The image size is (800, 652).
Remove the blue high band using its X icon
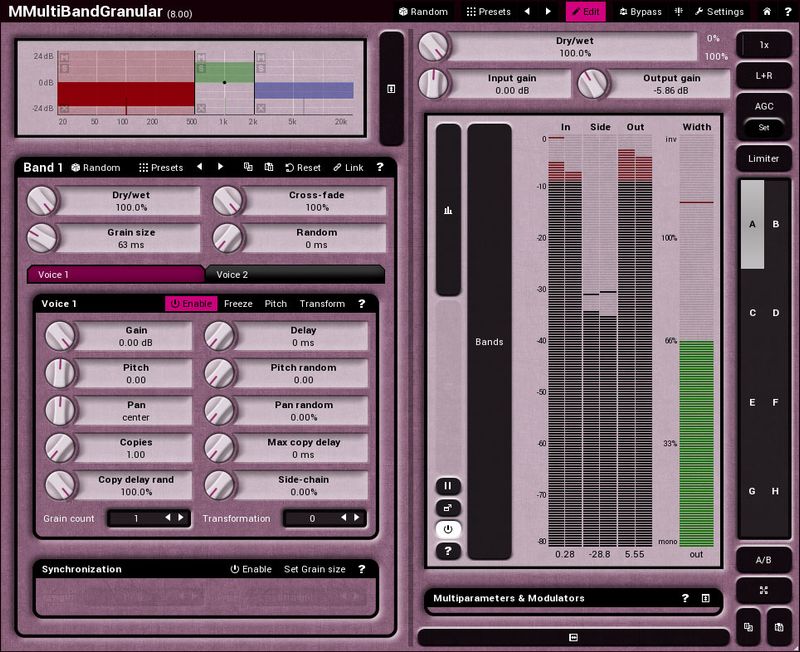[261, 108]
